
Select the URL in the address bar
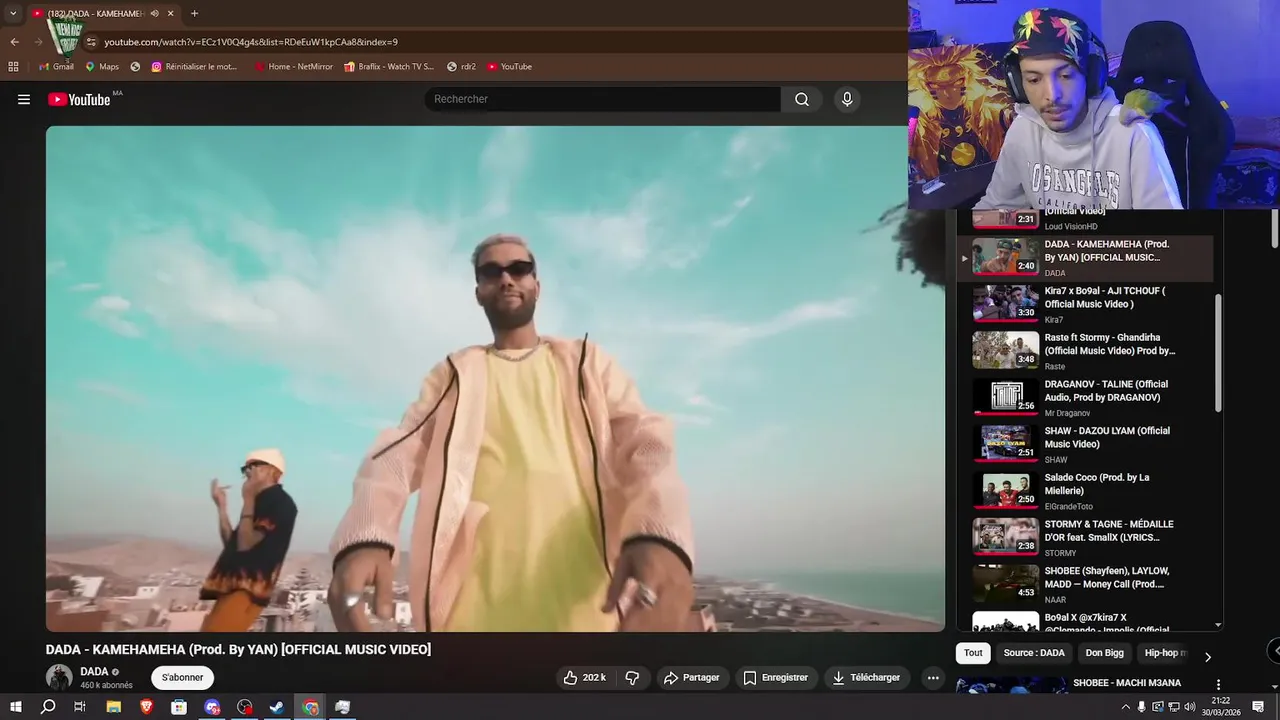click(x=251, y=42)
